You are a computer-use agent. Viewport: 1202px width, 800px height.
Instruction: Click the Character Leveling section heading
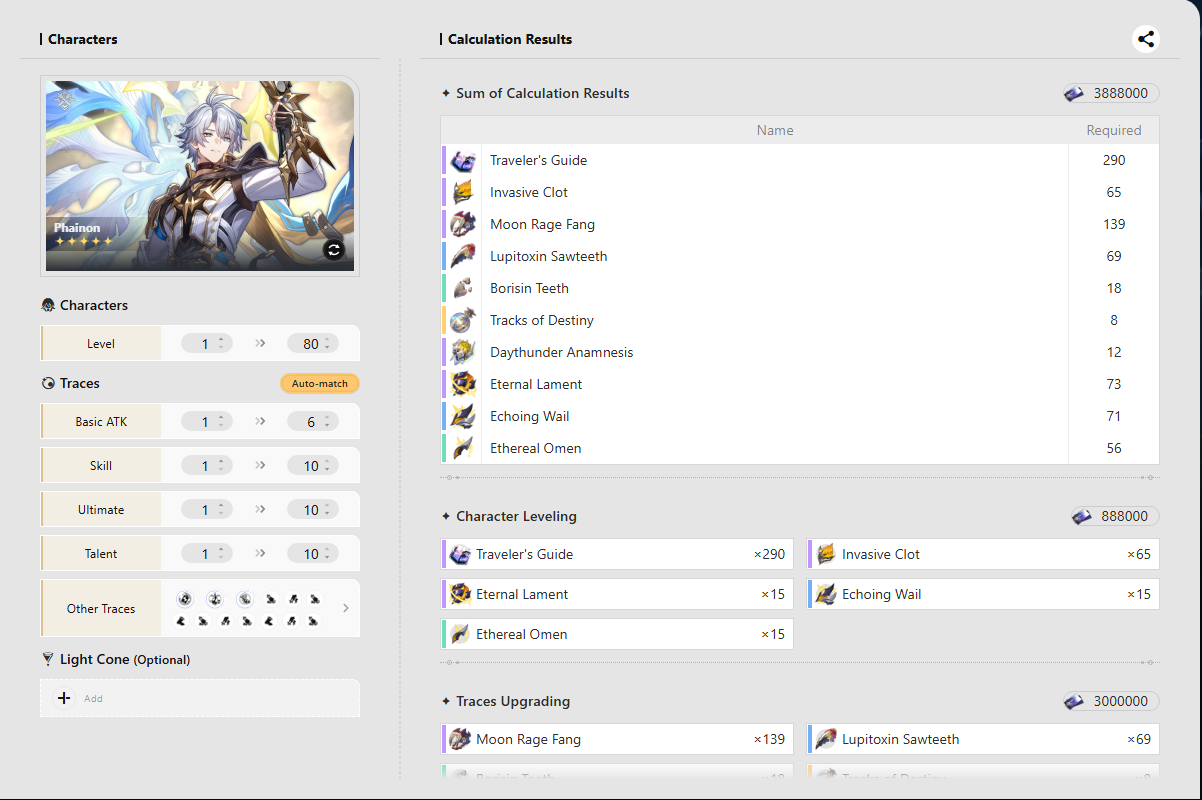pos(516,516)
